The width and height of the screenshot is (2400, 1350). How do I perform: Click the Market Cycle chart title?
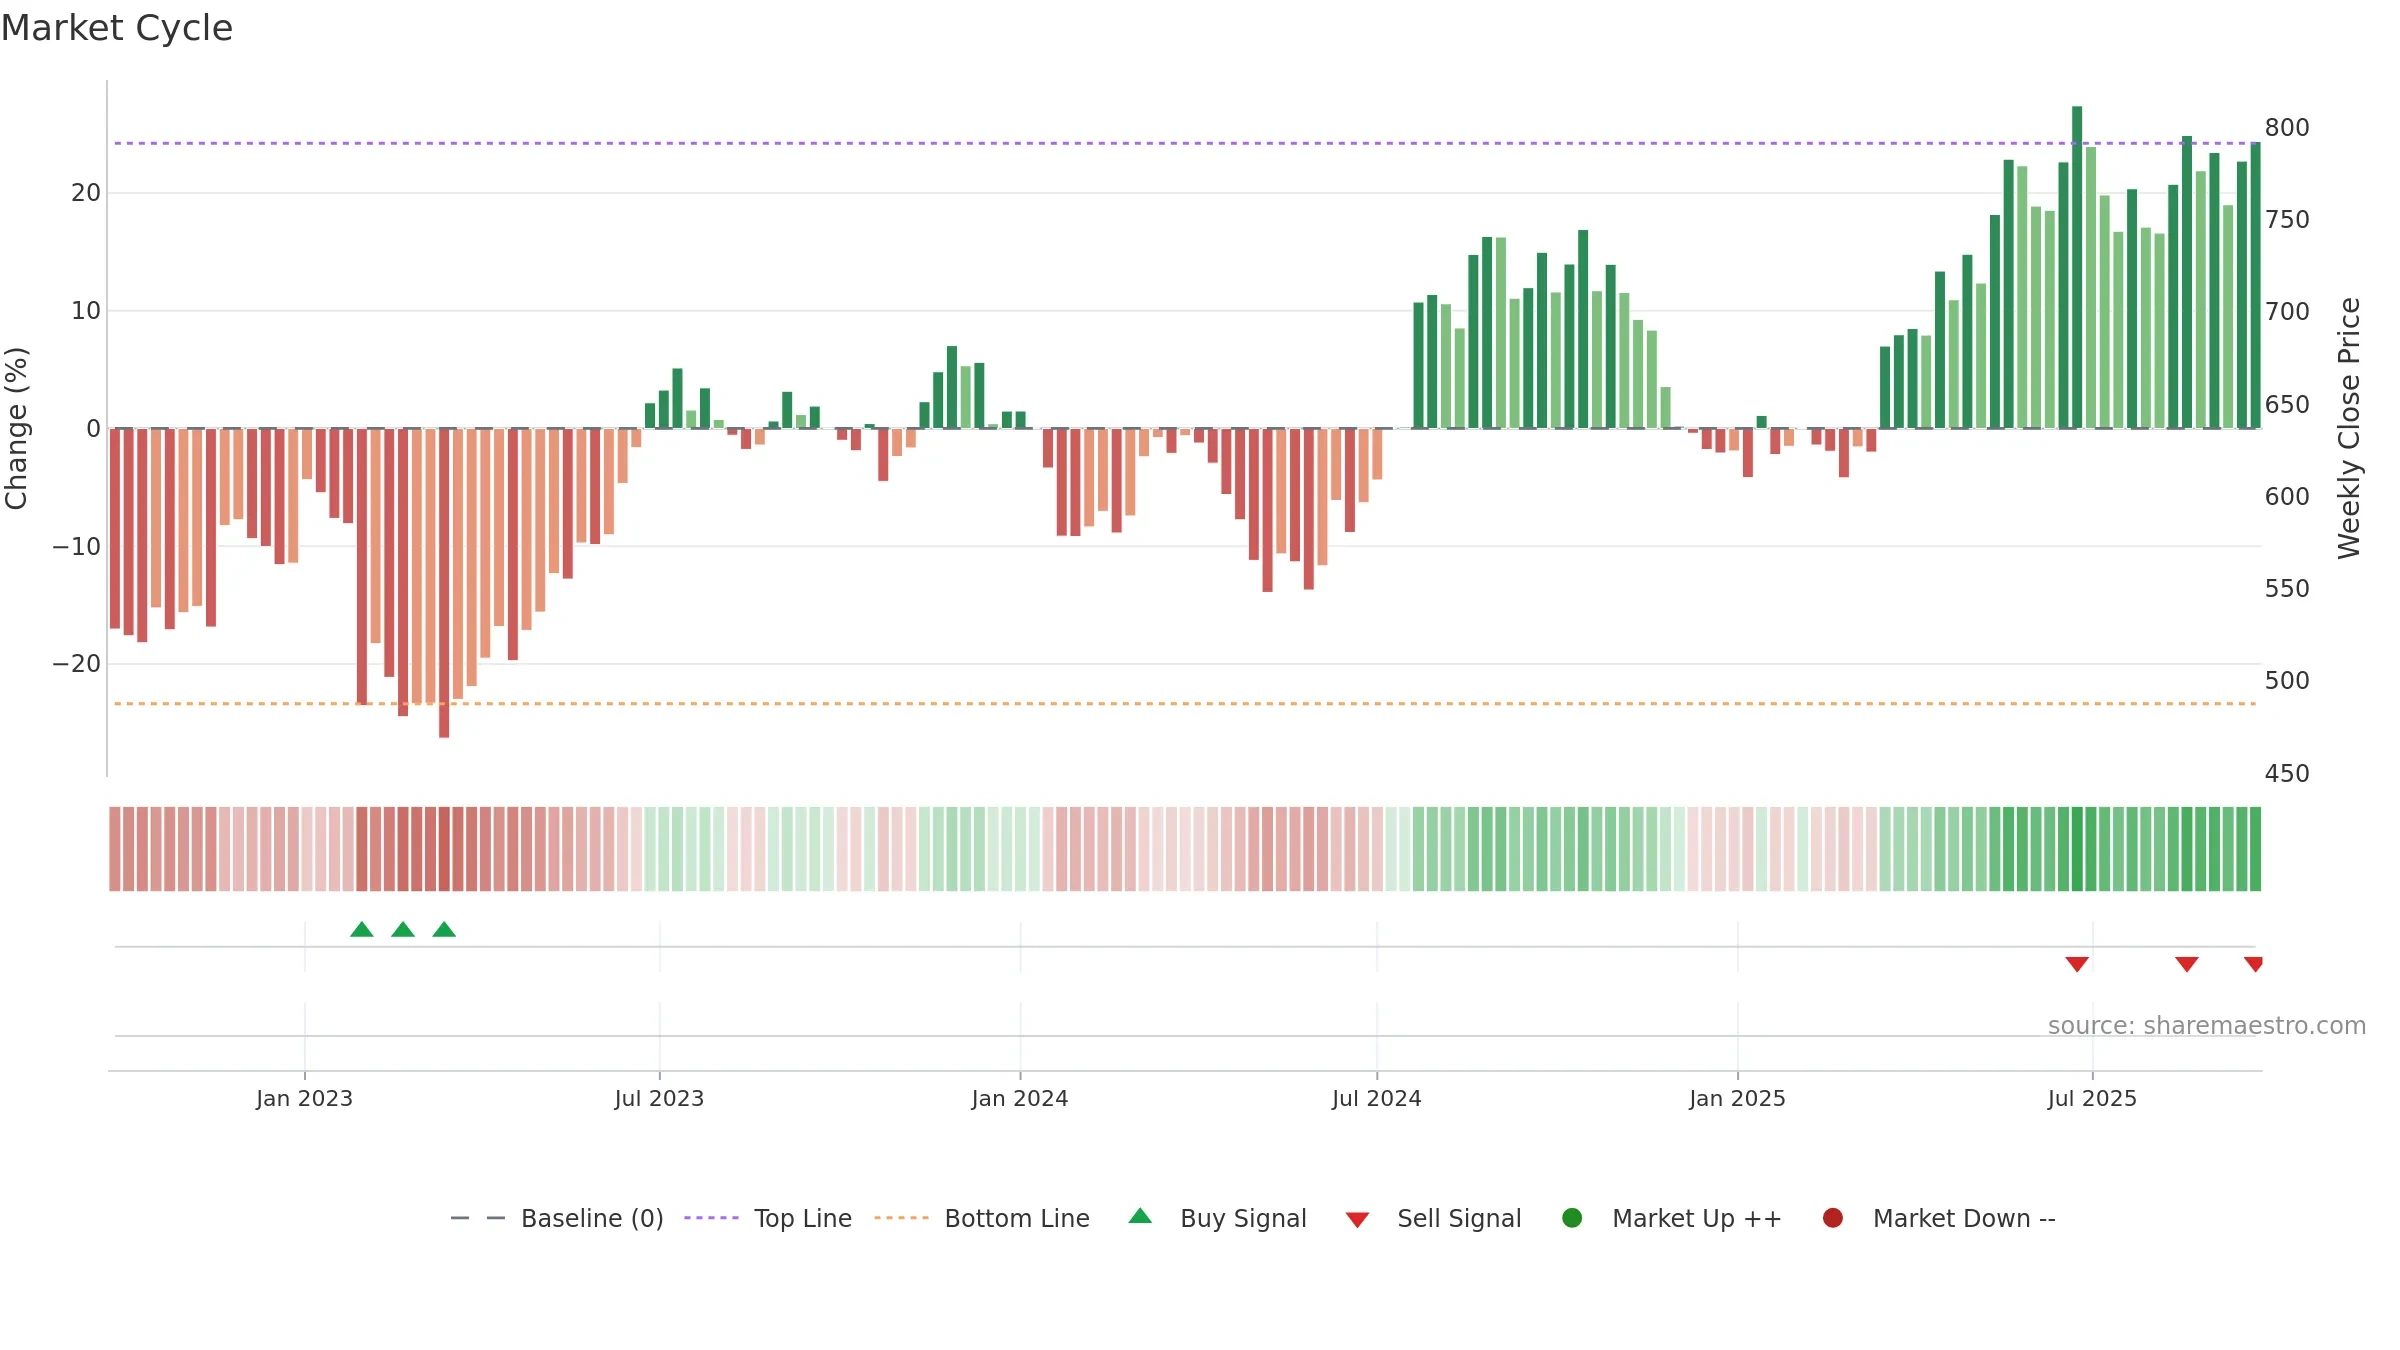point(117,28)
